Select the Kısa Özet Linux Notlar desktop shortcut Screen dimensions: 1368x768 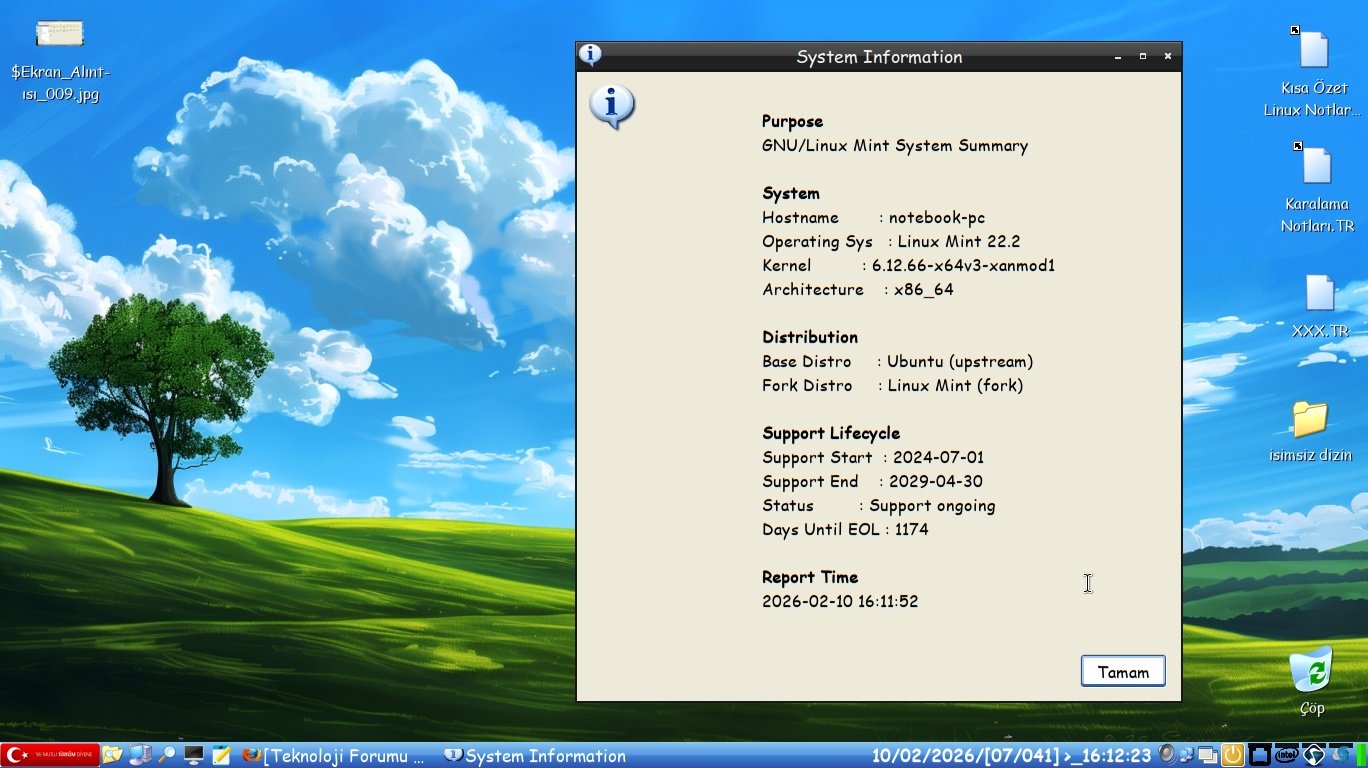[1312, 72]
